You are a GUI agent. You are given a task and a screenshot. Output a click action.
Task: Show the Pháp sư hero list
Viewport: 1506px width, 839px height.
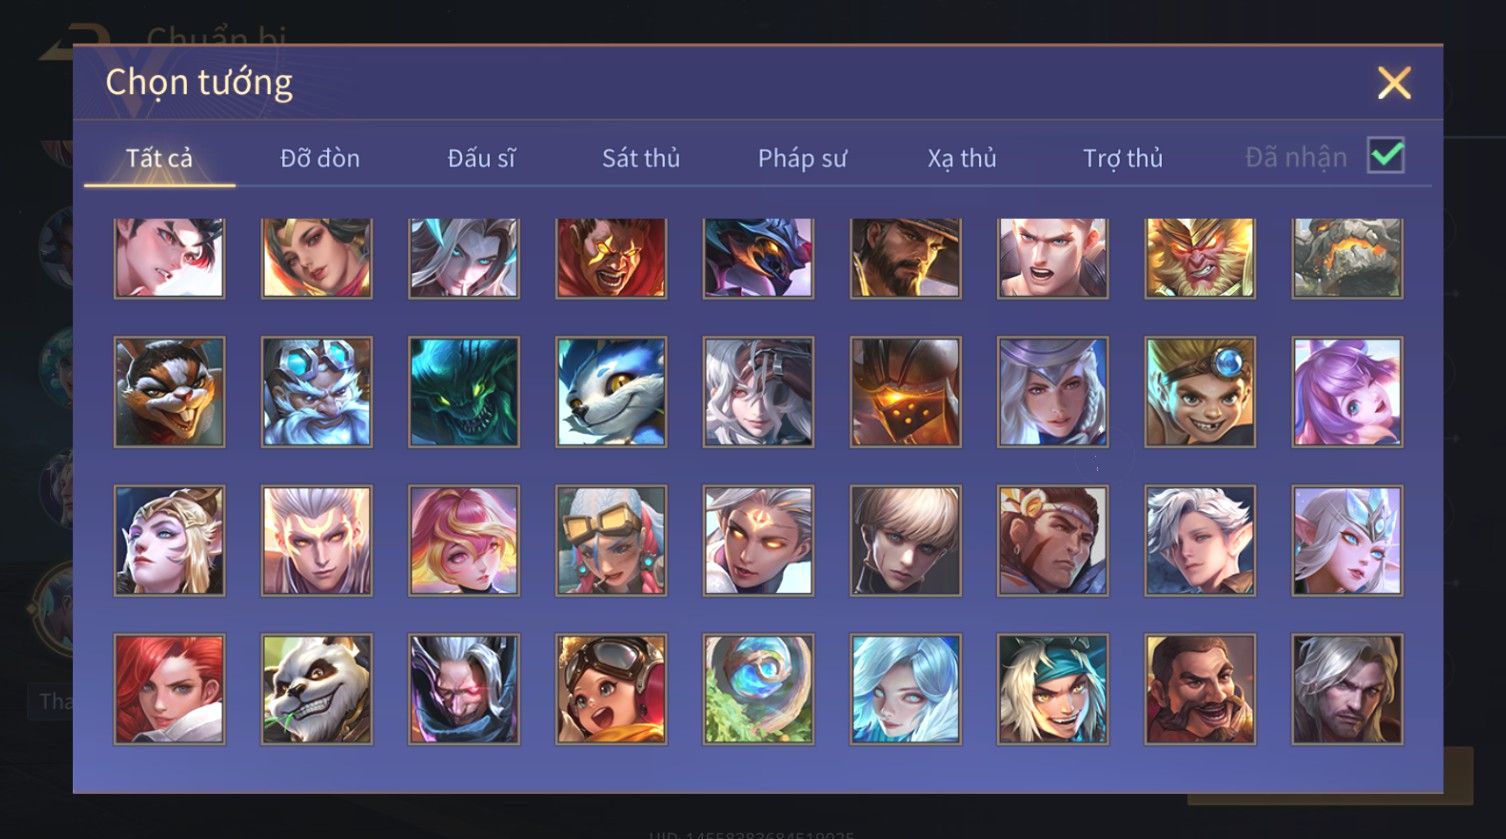pos(802,158)
